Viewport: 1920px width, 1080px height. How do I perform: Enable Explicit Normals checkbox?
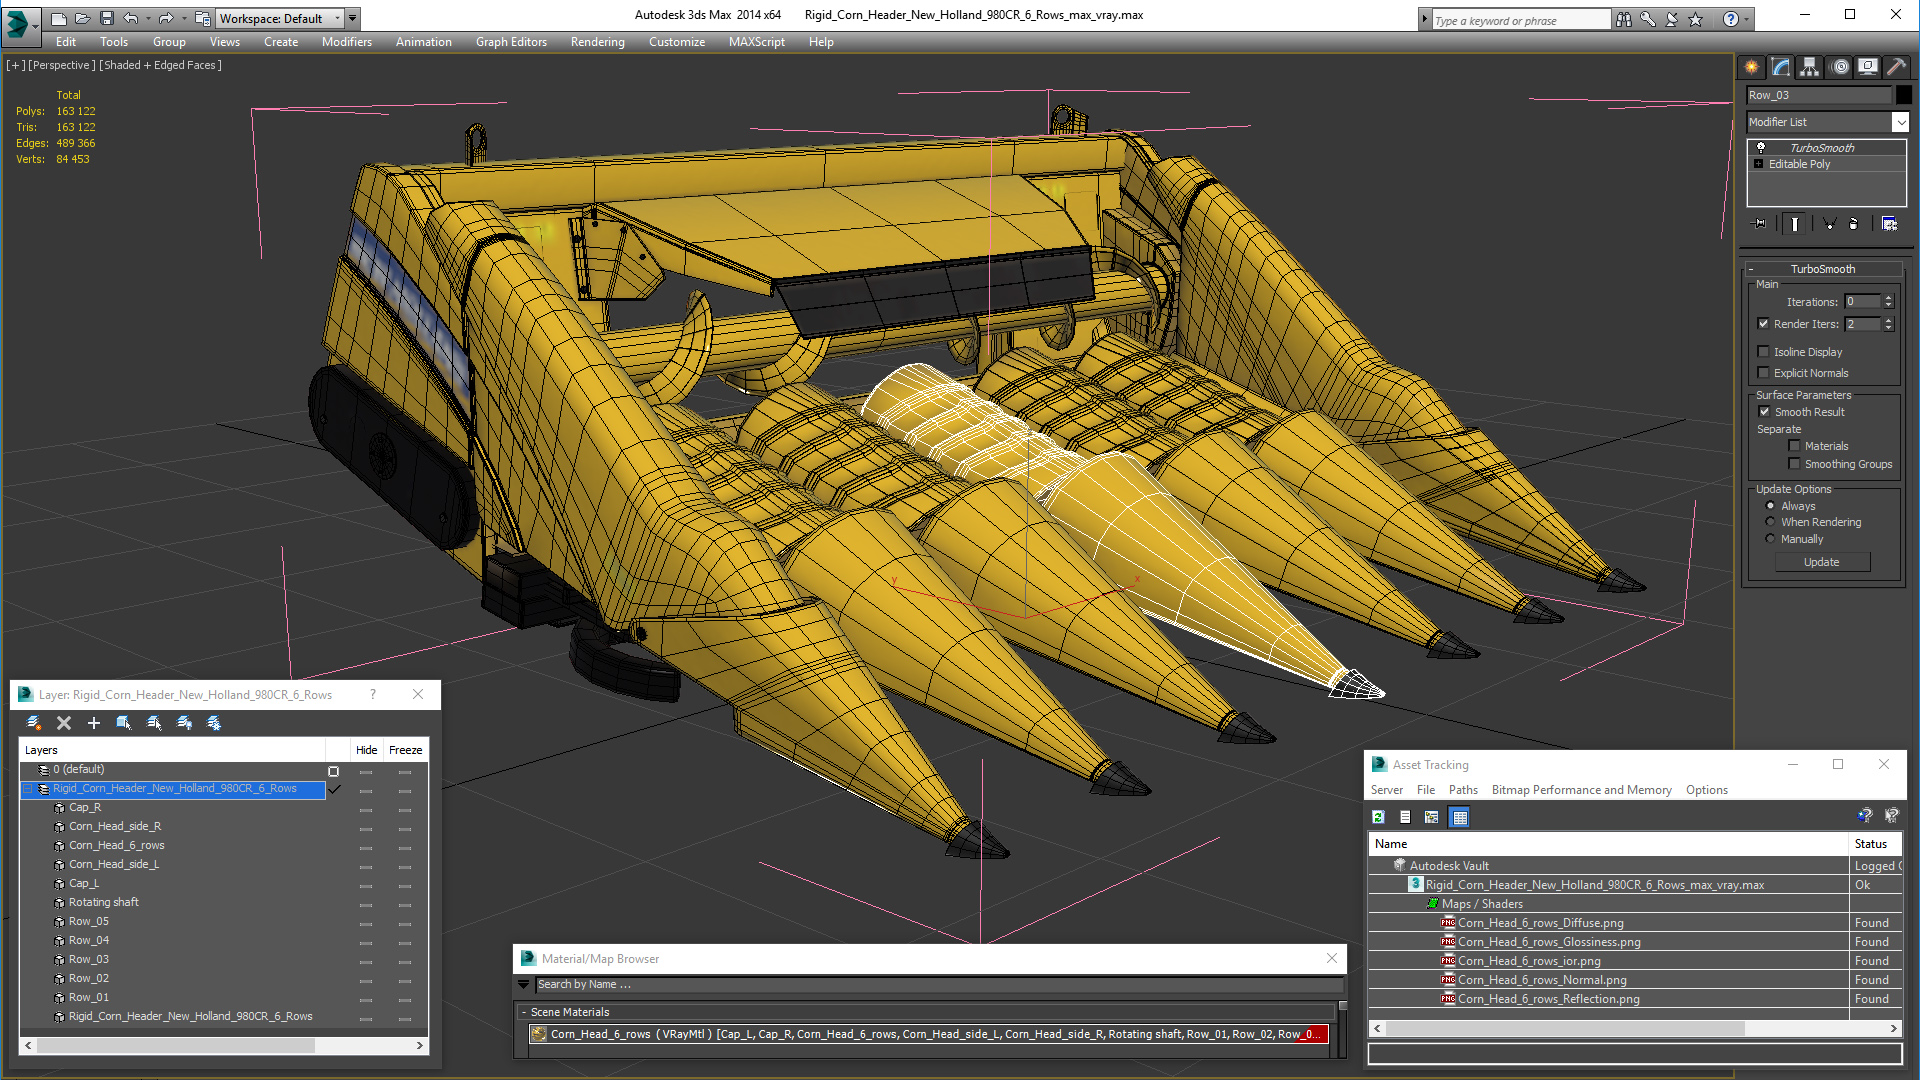1764,372
